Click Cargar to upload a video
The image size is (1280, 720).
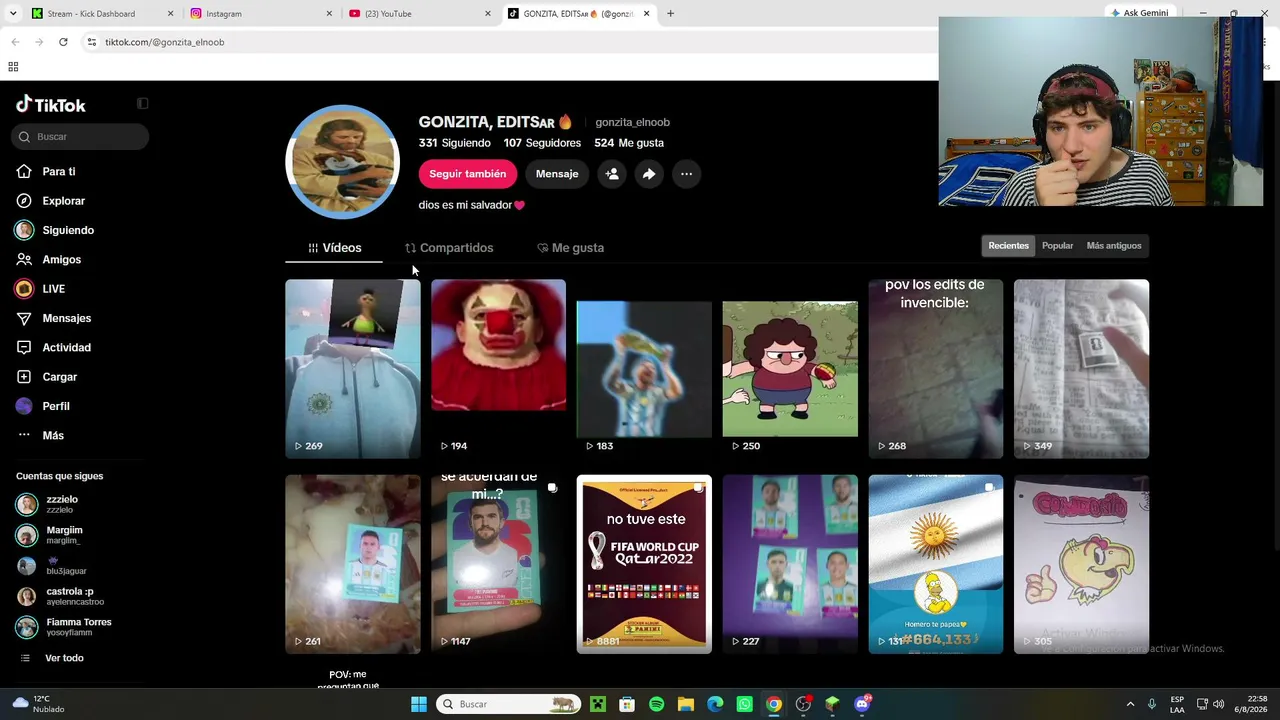coord(47,377)
